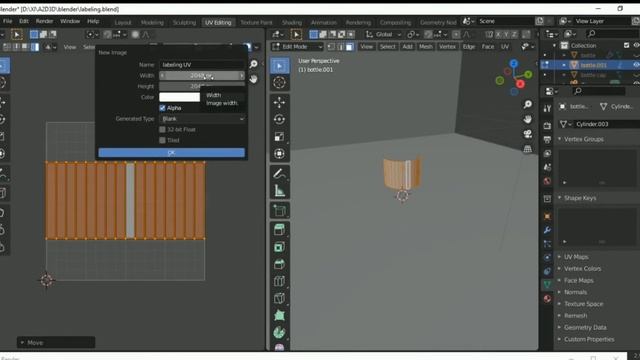Select the Inset Faces tool
Viewport: 640px width, 360px height.
[280, 247]
